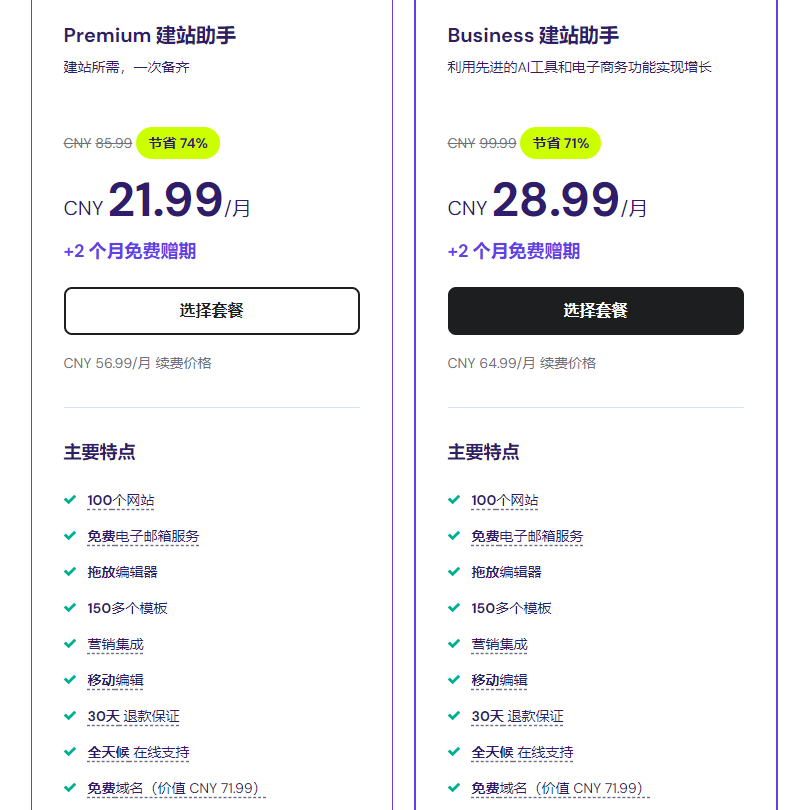Viewport: 808px width, 810px height.
Task: Click Business 30天 退款保证 feature
Action: pos(517,716)
